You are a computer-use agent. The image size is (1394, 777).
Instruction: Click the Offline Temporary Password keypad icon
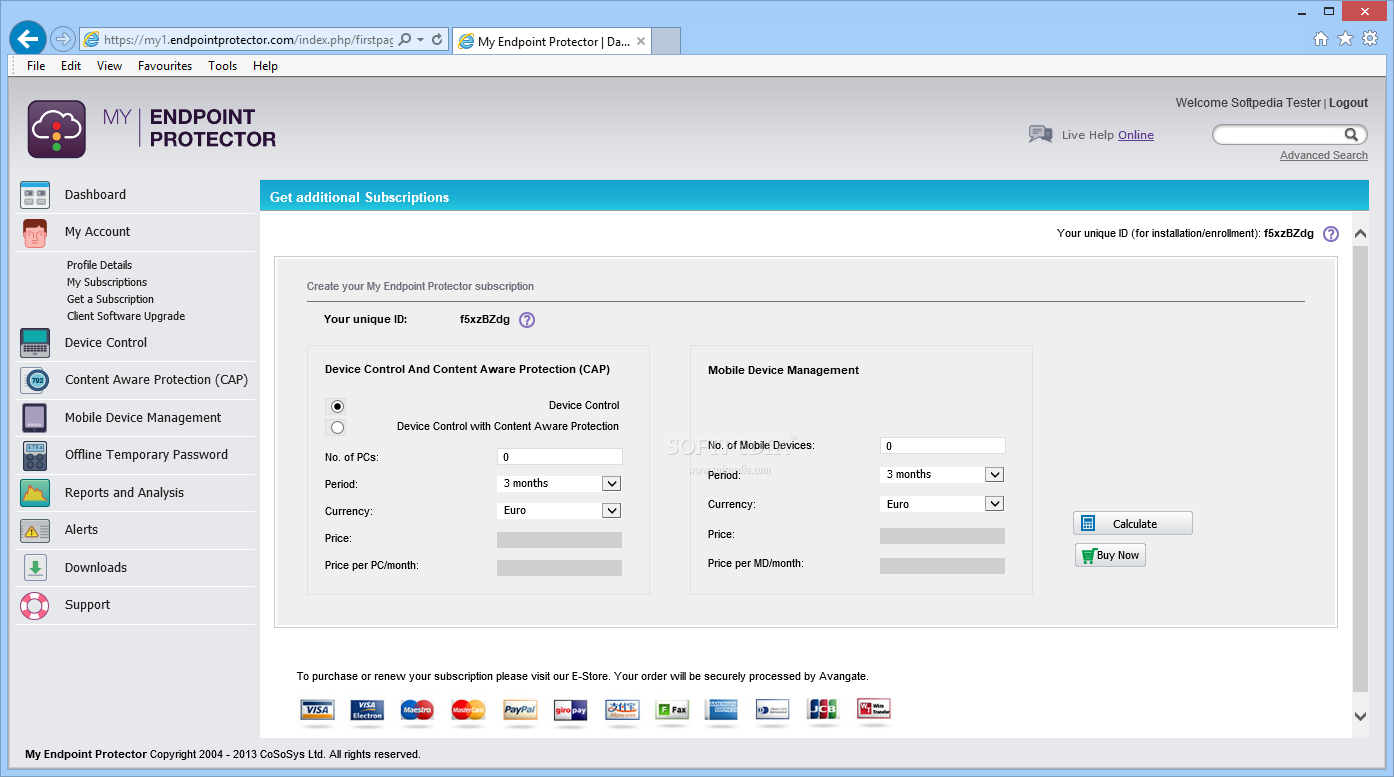tap(35, 455)
